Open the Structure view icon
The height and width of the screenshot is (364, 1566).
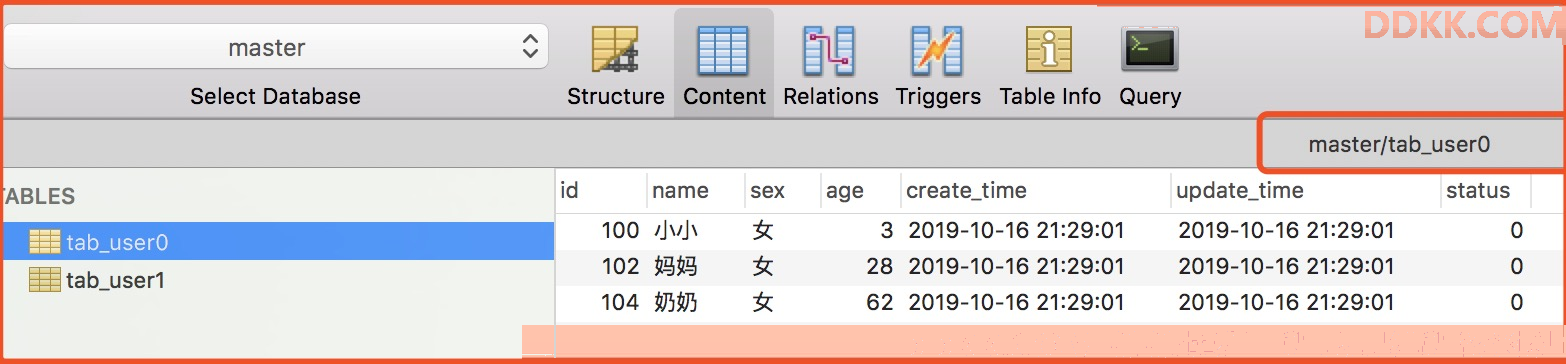click(615, 50)
